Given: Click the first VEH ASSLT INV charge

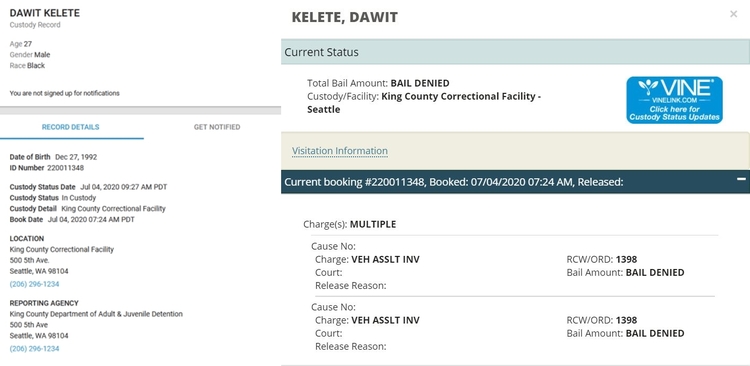Looking at the screenshot, I should [x=385, y=260].
